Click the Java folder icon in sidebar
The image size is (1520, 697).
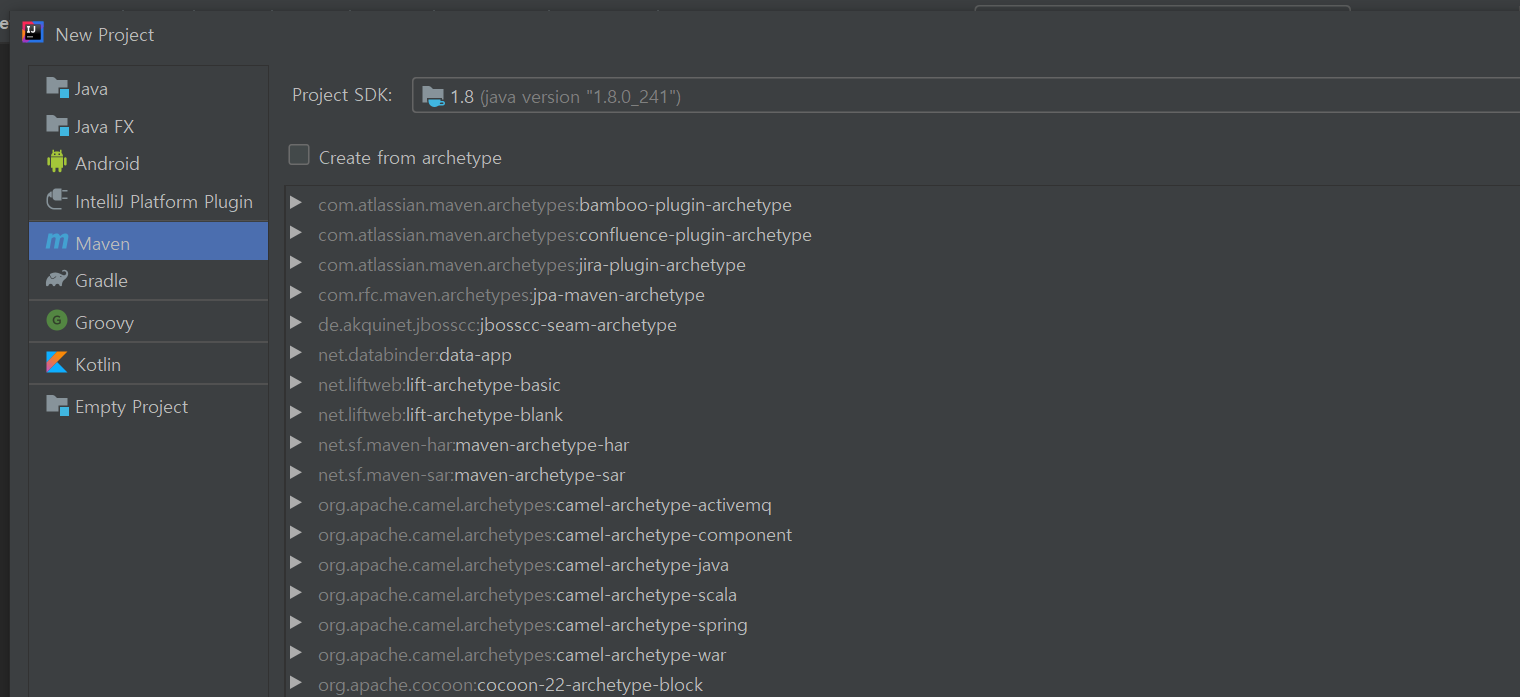[57, 88]
